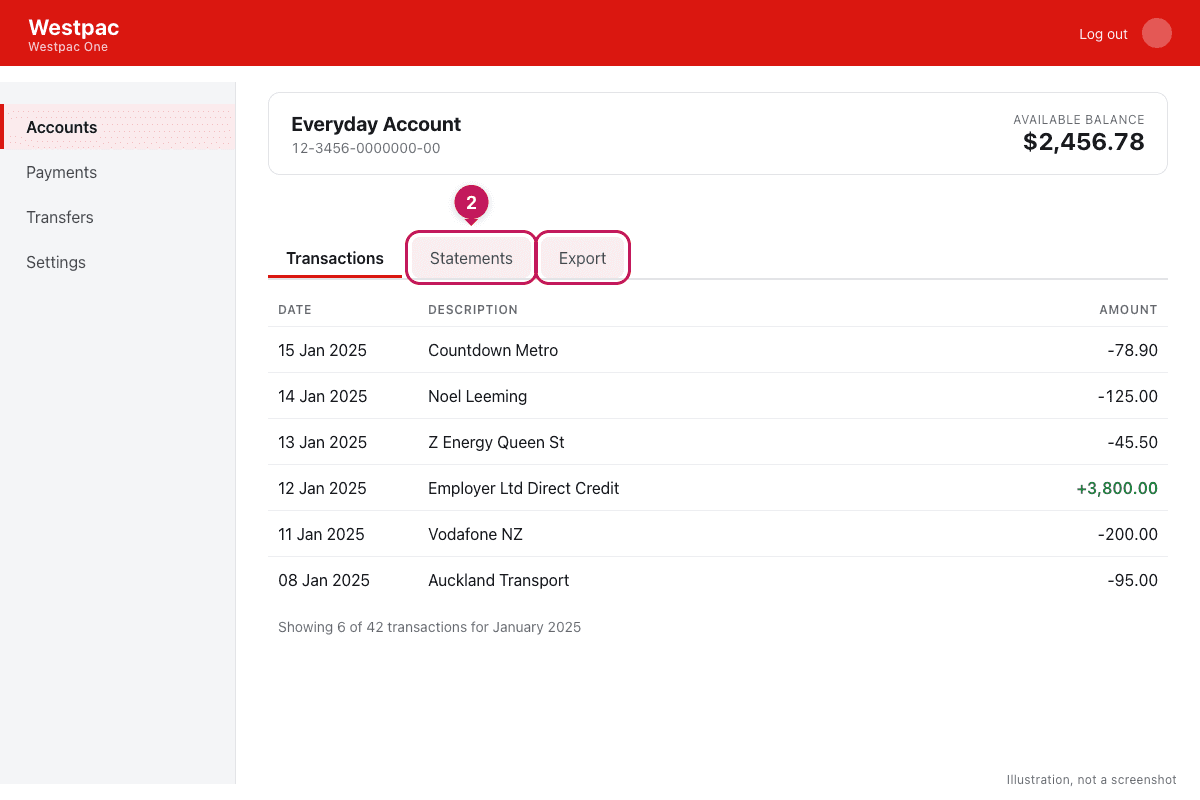
Task: Click the -200.00 amount
Action: [1127, 534]
